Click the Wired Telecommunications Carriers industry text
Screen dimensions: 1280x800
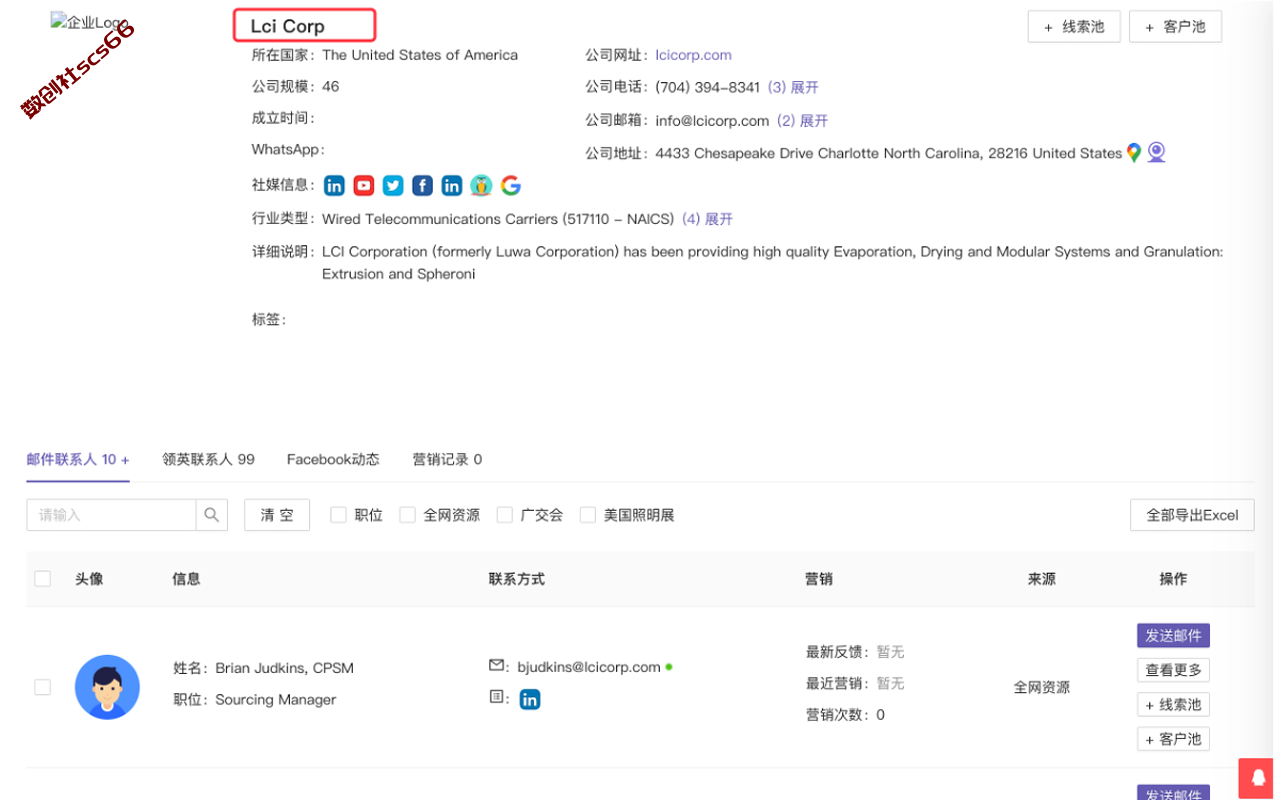(x=498, y=219)
